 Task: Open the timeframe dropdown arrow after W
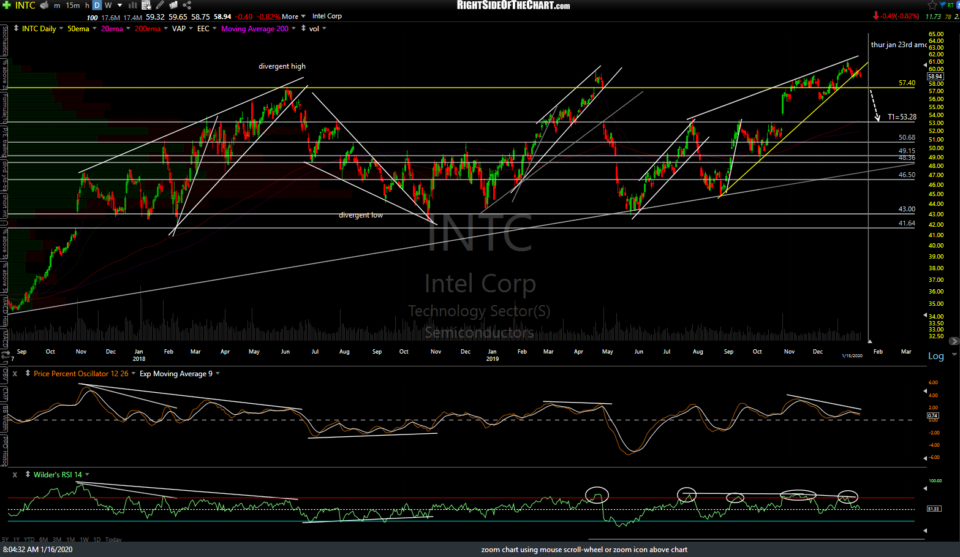[119, 6]
